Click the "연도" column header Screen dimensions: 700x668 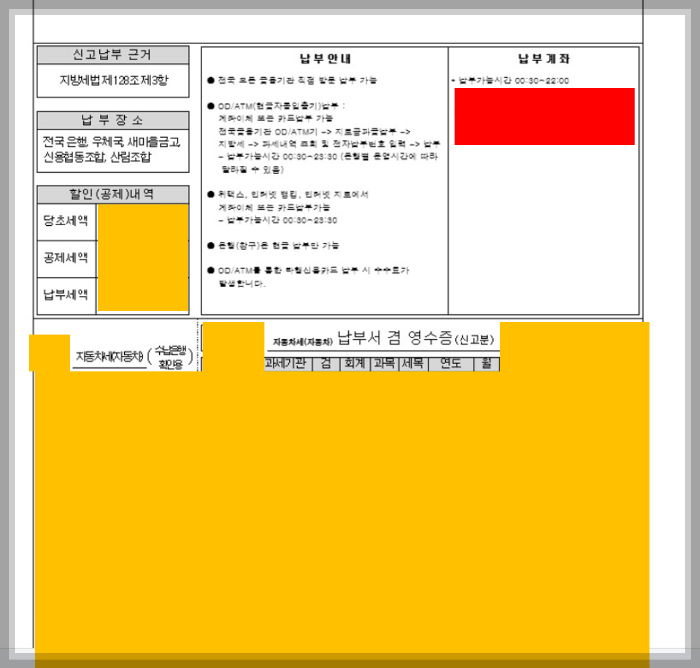click(x=450, y=364)
